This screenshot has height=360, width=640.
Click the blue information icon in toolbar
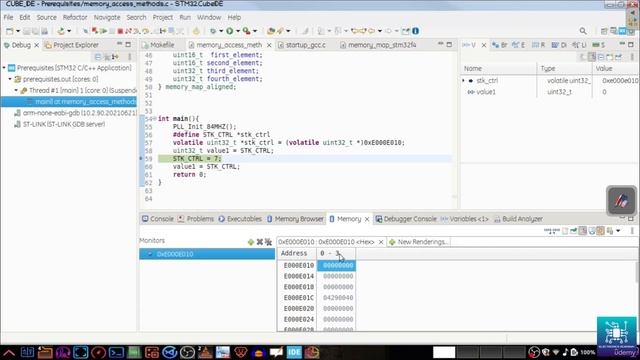(x=415, y=31)
